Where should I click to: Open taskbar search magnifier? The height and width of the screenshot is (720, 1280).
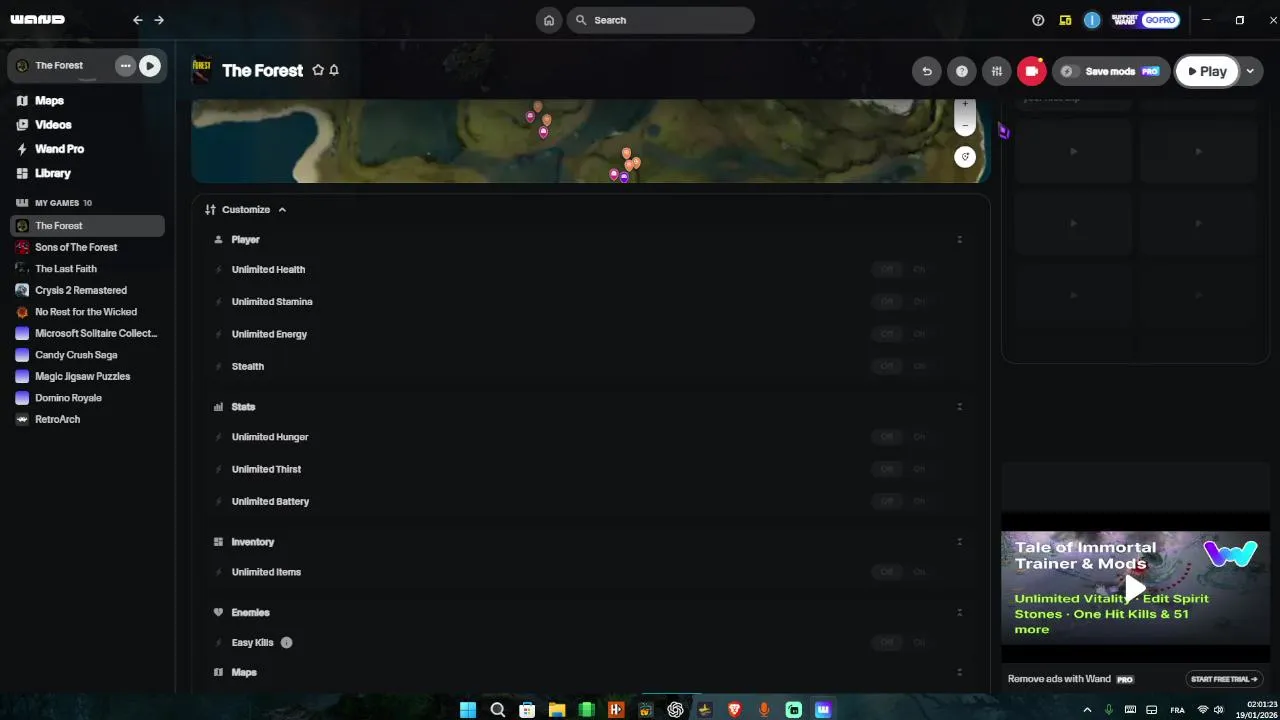tap(497, 710)
